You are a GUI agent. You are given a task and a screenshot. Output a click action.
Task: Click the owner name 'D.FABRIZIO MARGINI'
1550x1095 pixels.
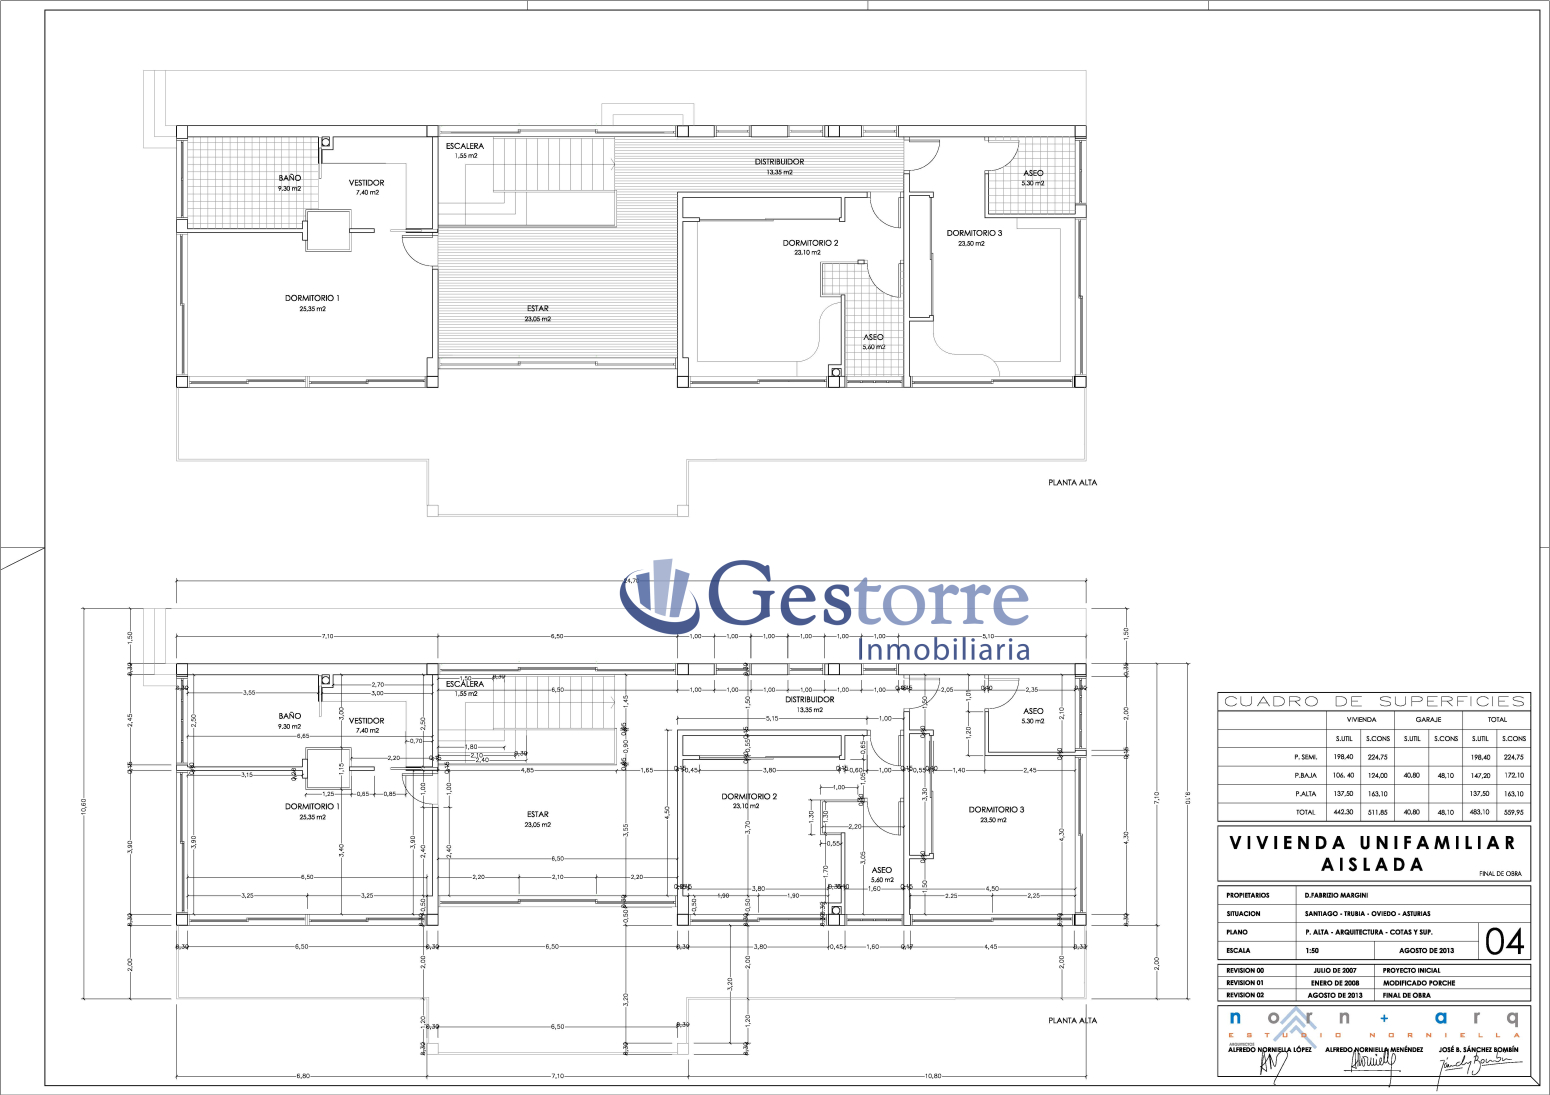1336,895
